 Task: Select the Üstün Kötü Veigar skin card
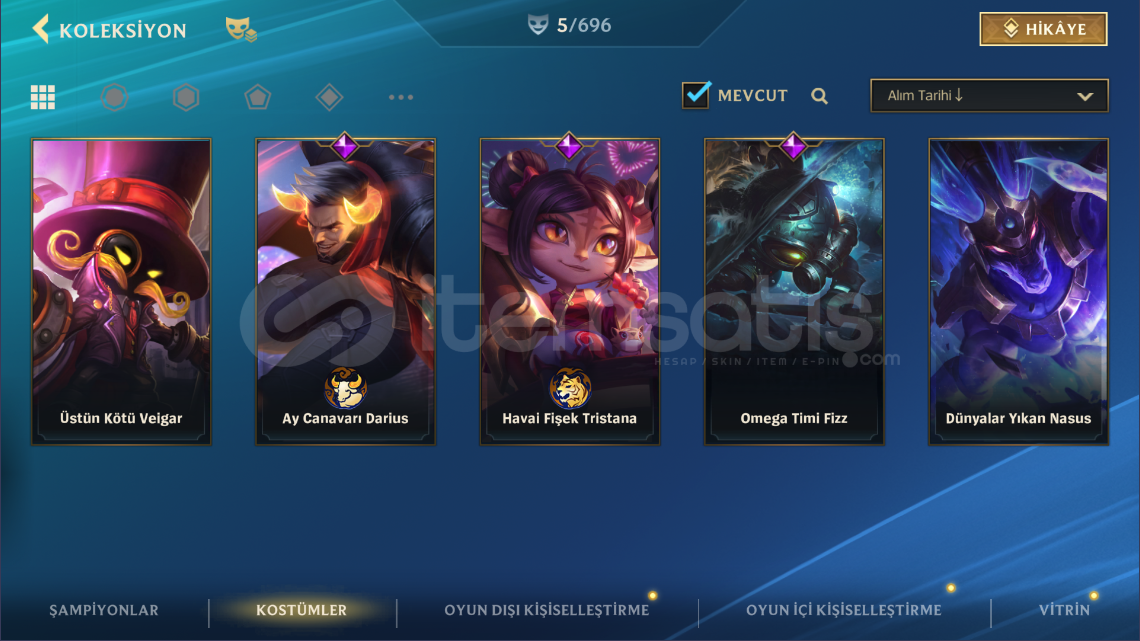(121, 291)
